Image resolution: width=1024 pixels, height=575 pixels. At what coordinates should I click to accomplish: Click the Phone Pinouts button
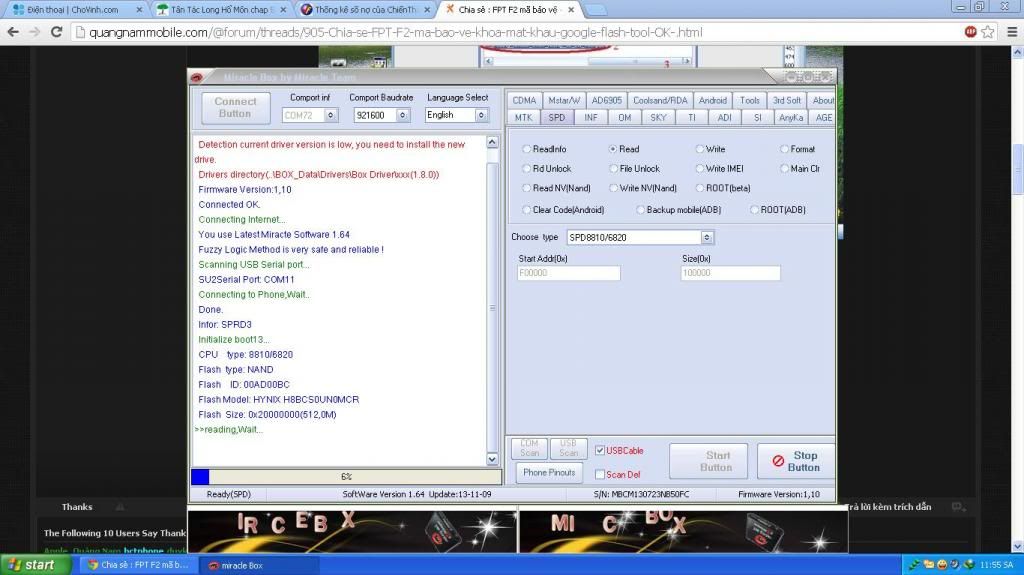point(549,472)
